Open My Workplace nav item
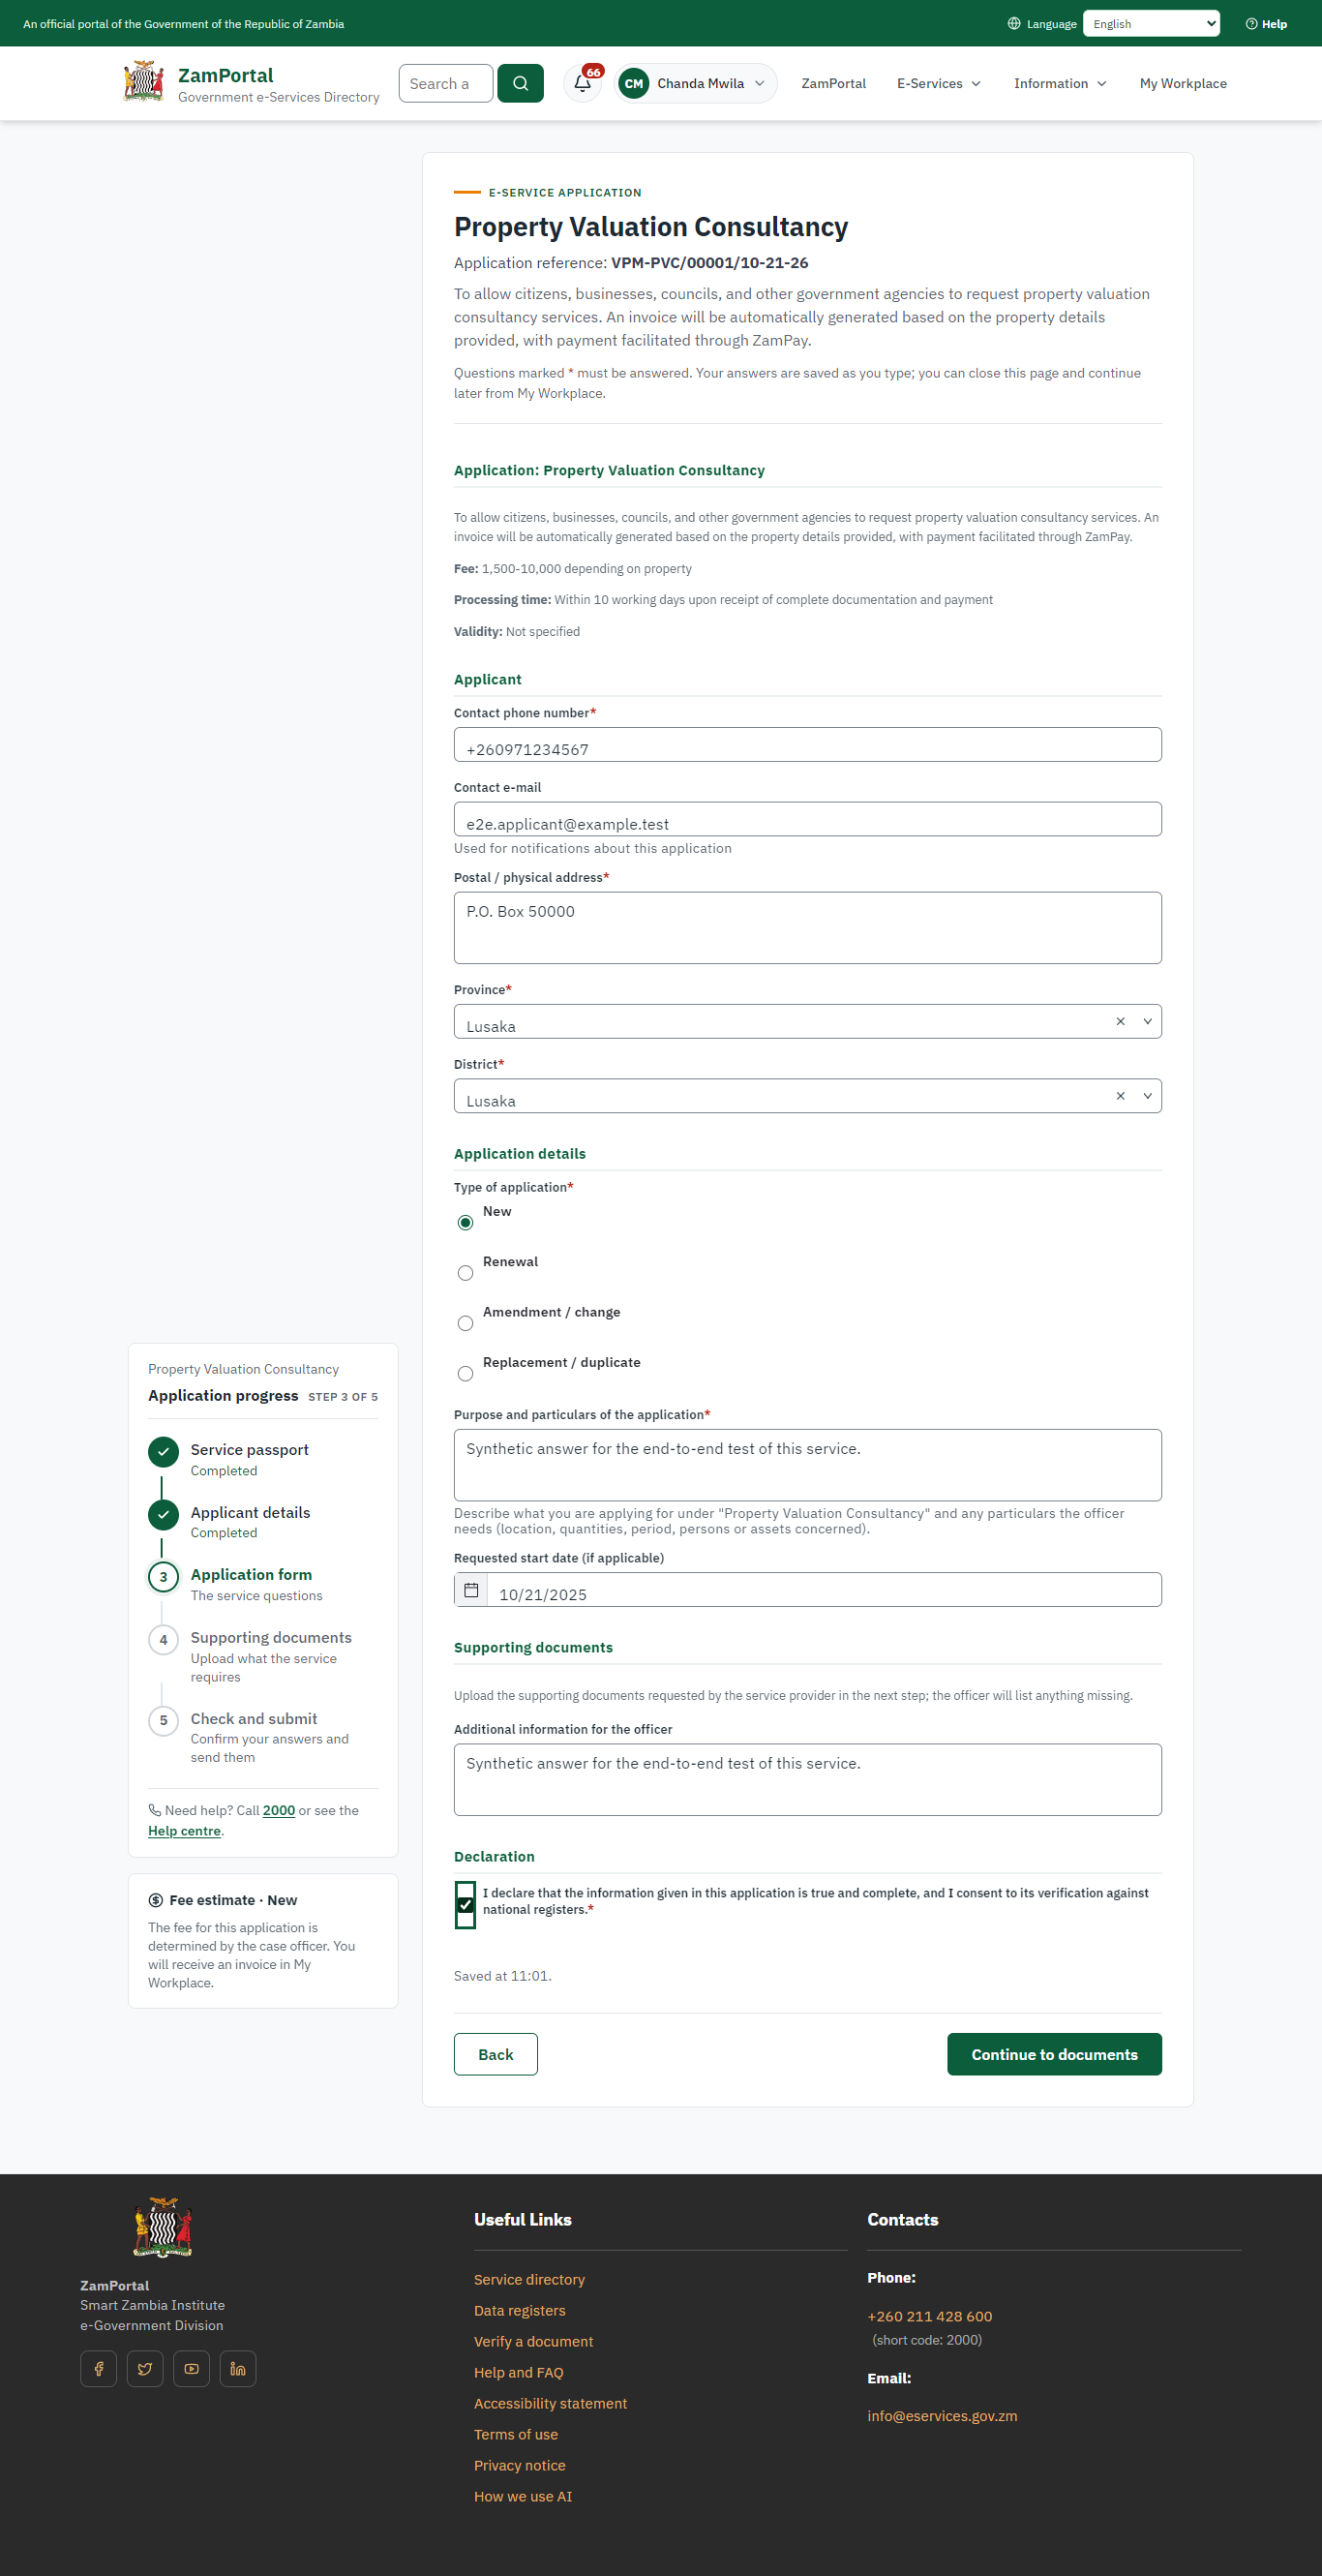This screenshot has width=1322, height=2576. pos(1183,83)
